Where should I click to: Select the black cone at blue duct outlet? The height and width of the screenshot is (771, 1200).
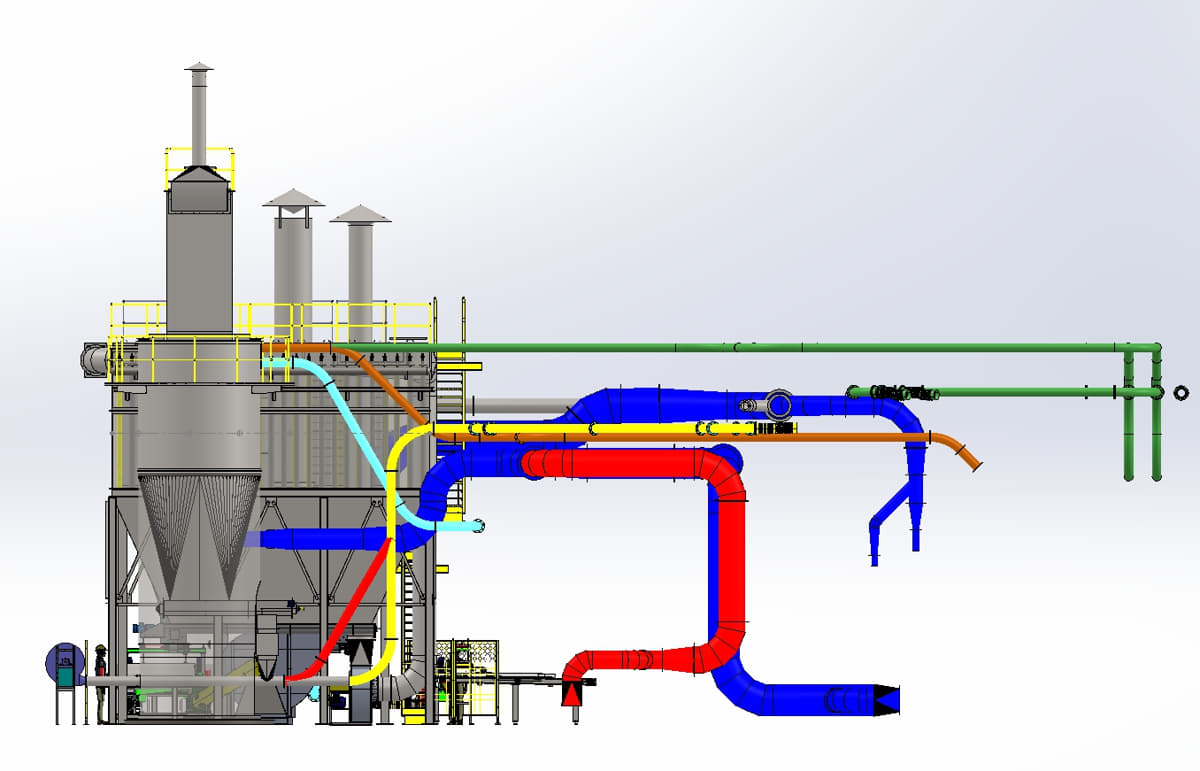(x=886, y=699)
